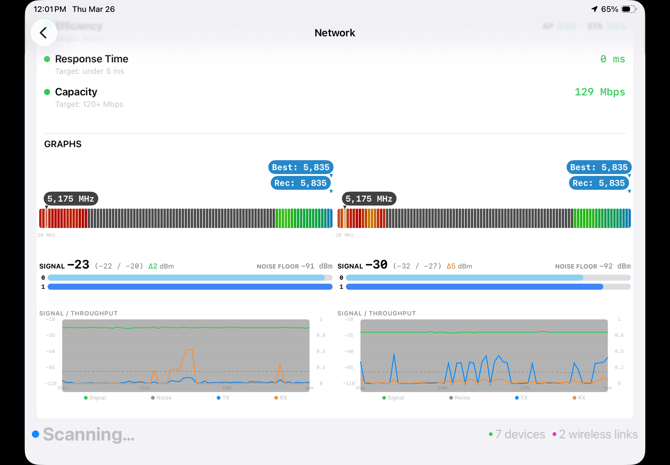Tap the left Δ2 dBm delta value
Image resolution: width=670 pixels, height=465 pixels.
[x=161, y=266]
